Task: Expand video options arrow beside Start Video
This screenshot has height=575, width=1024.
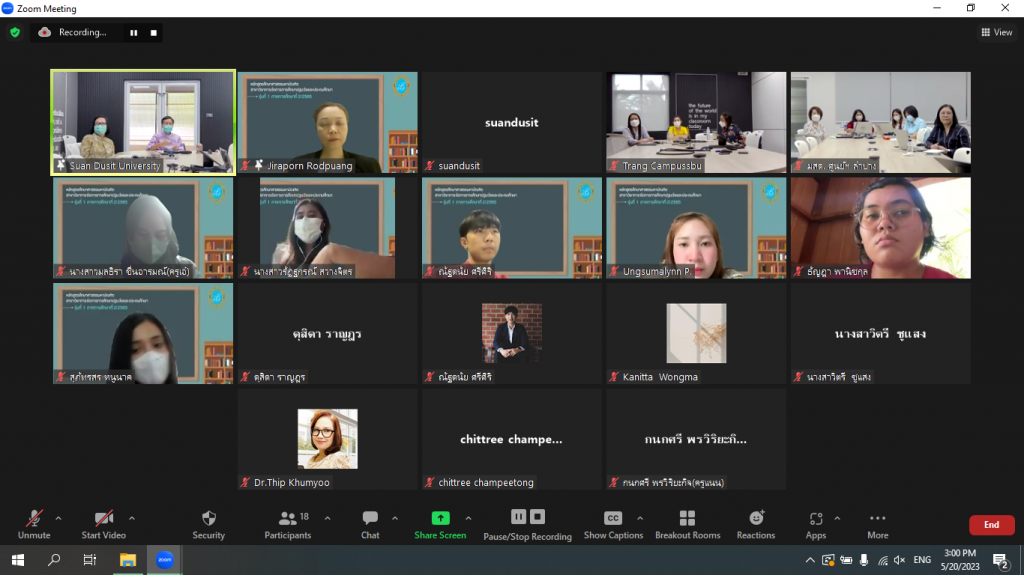Action: pyautogui.click(x=132, y=518)
